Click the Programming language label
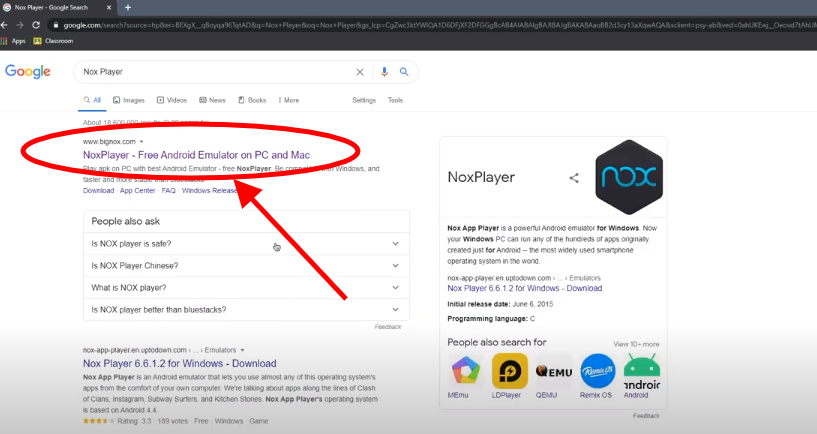817x434 pixels. tap(487, 318)
